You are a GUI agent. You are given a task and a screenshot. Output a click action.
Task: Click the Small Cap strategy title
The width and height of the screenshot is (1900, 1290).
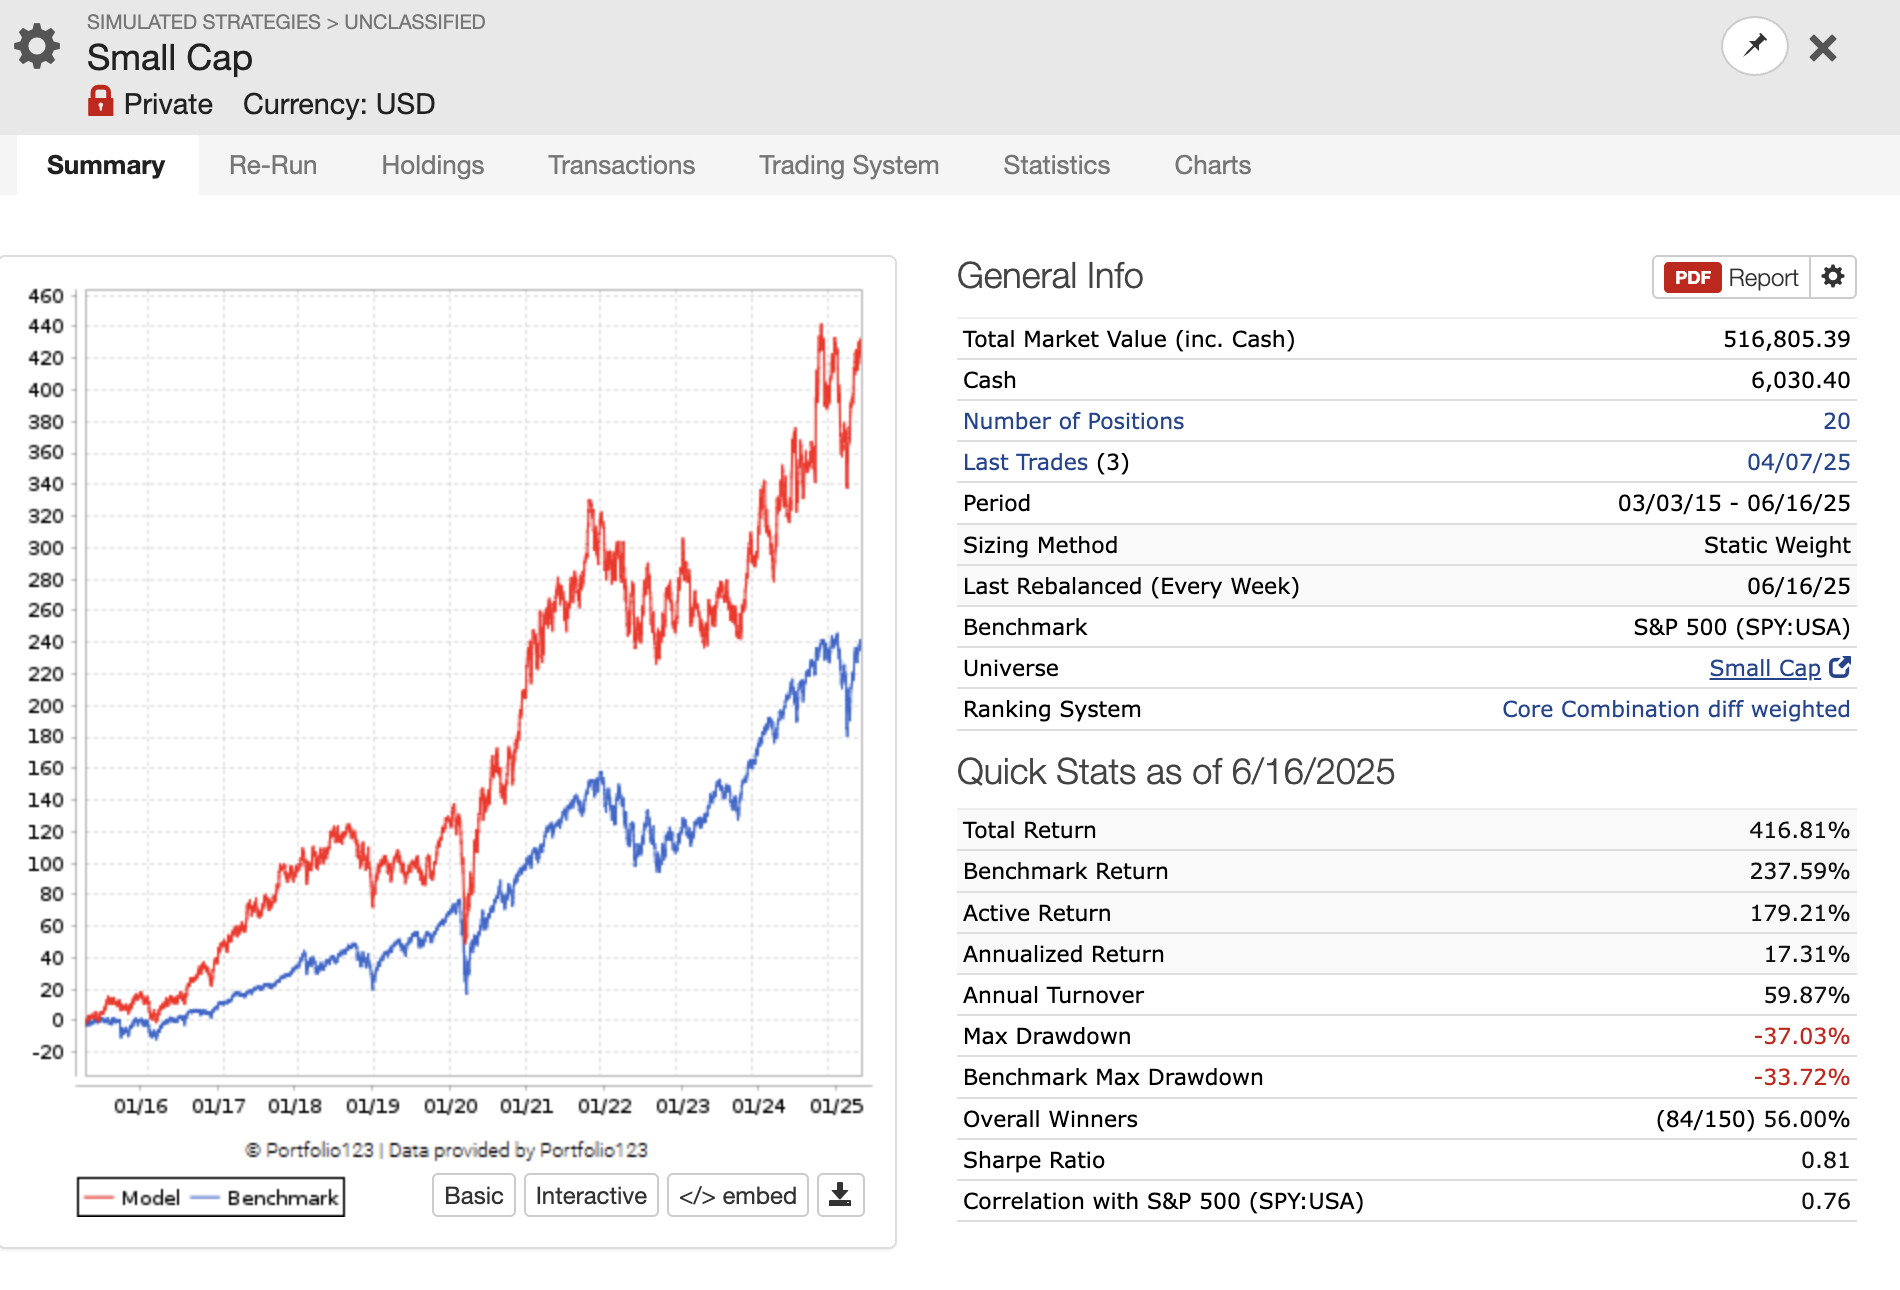169,58
